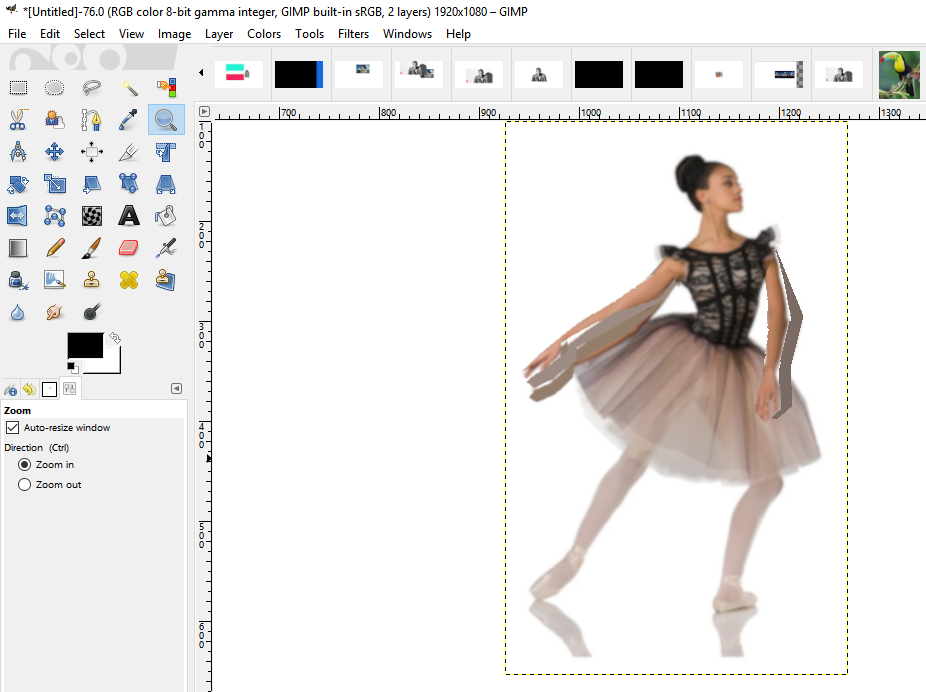Click the black foreground color swatch
Image resolution: width=926 pixels, height=692 pixels.
click(x=84, y=345)
